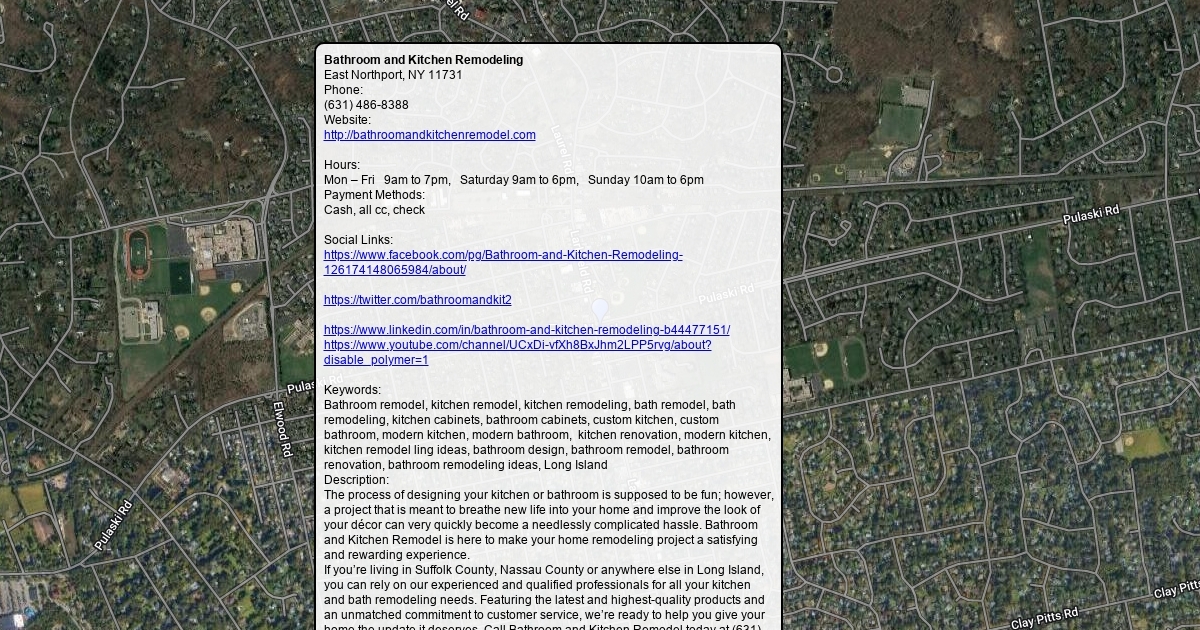
Task: Click the Description heading
Action: (x=356, y=480)
